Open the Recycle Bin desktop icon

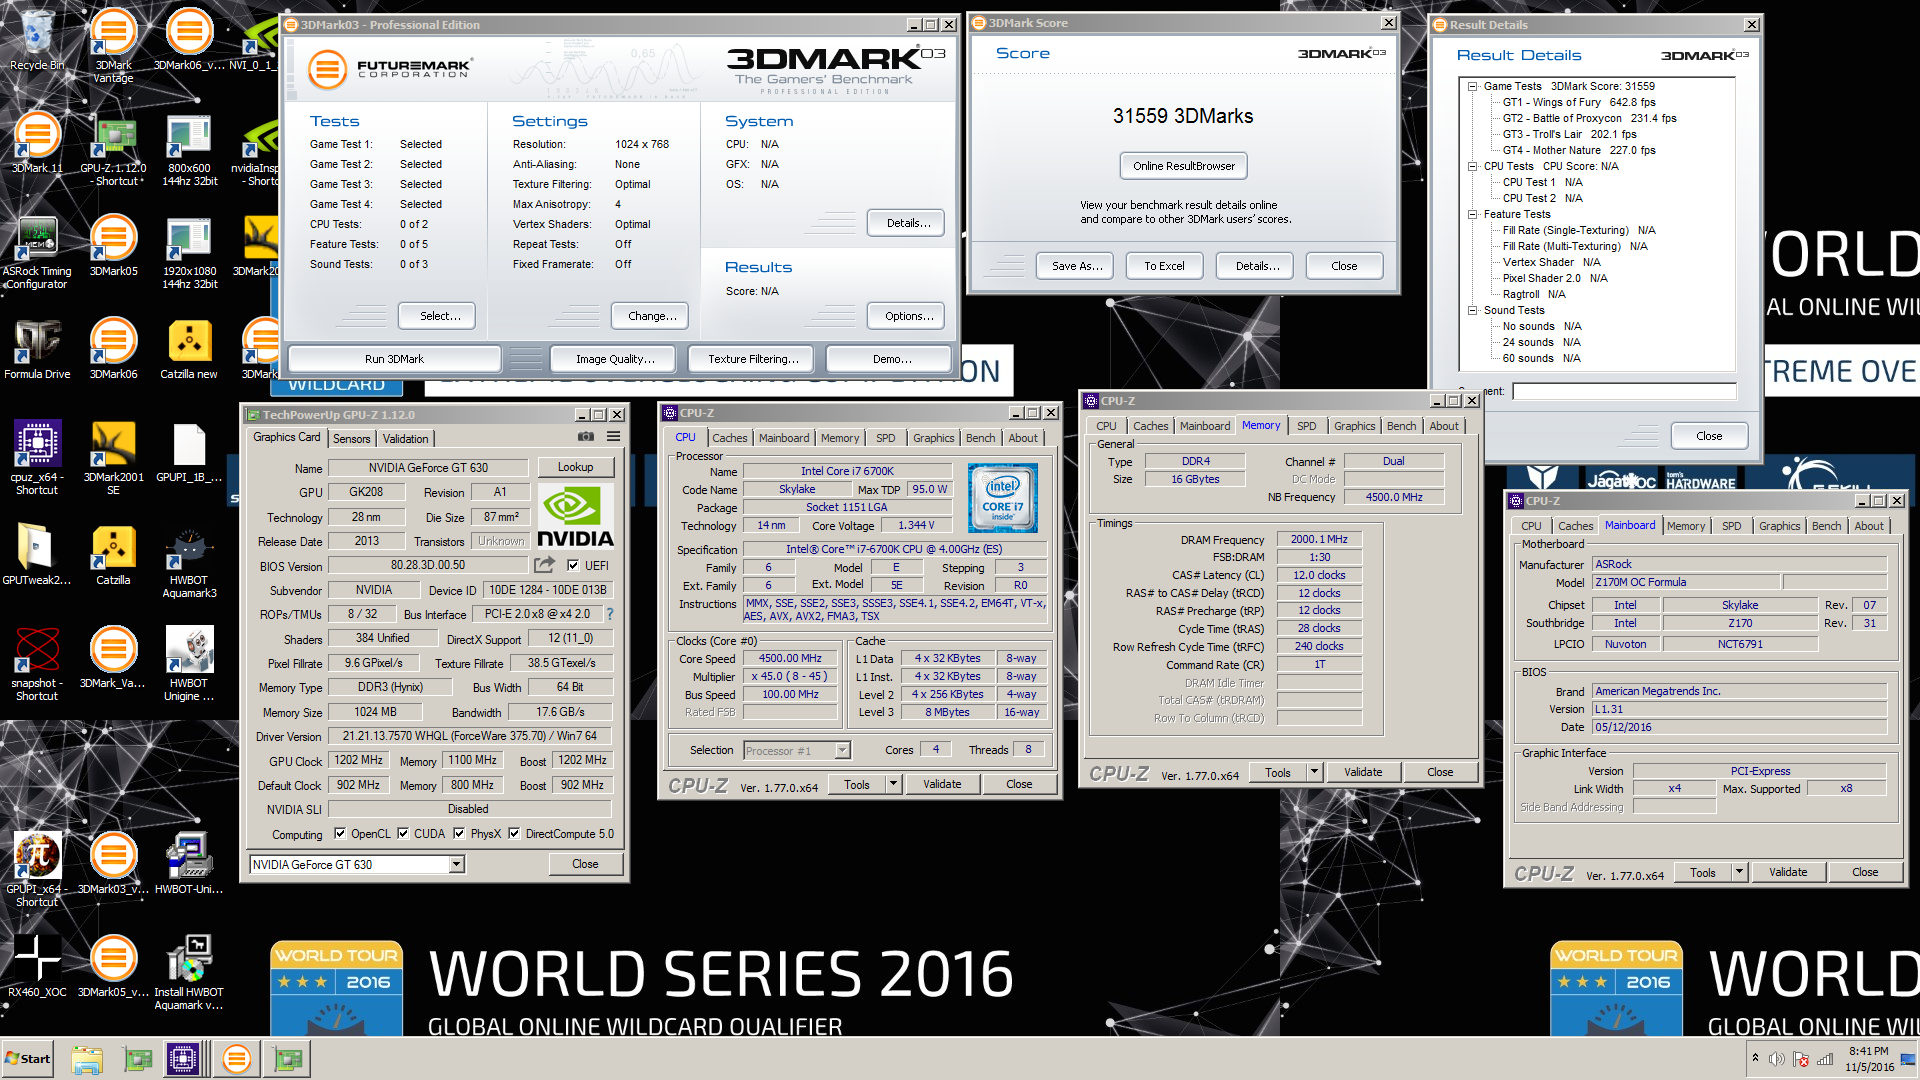tap(37, 40)
